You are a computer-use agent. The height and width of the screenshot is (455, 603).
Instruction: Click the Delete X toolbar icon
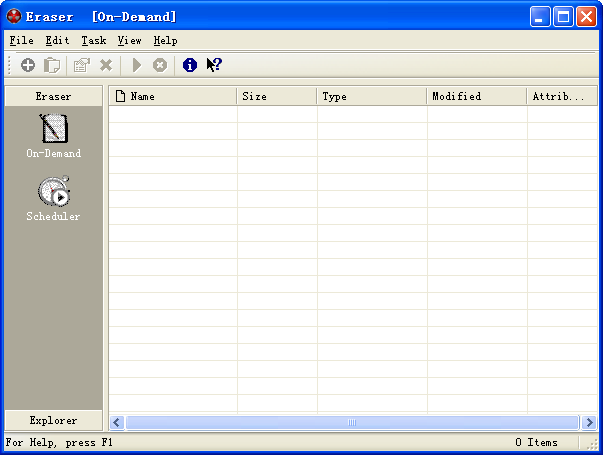[105, 65]
